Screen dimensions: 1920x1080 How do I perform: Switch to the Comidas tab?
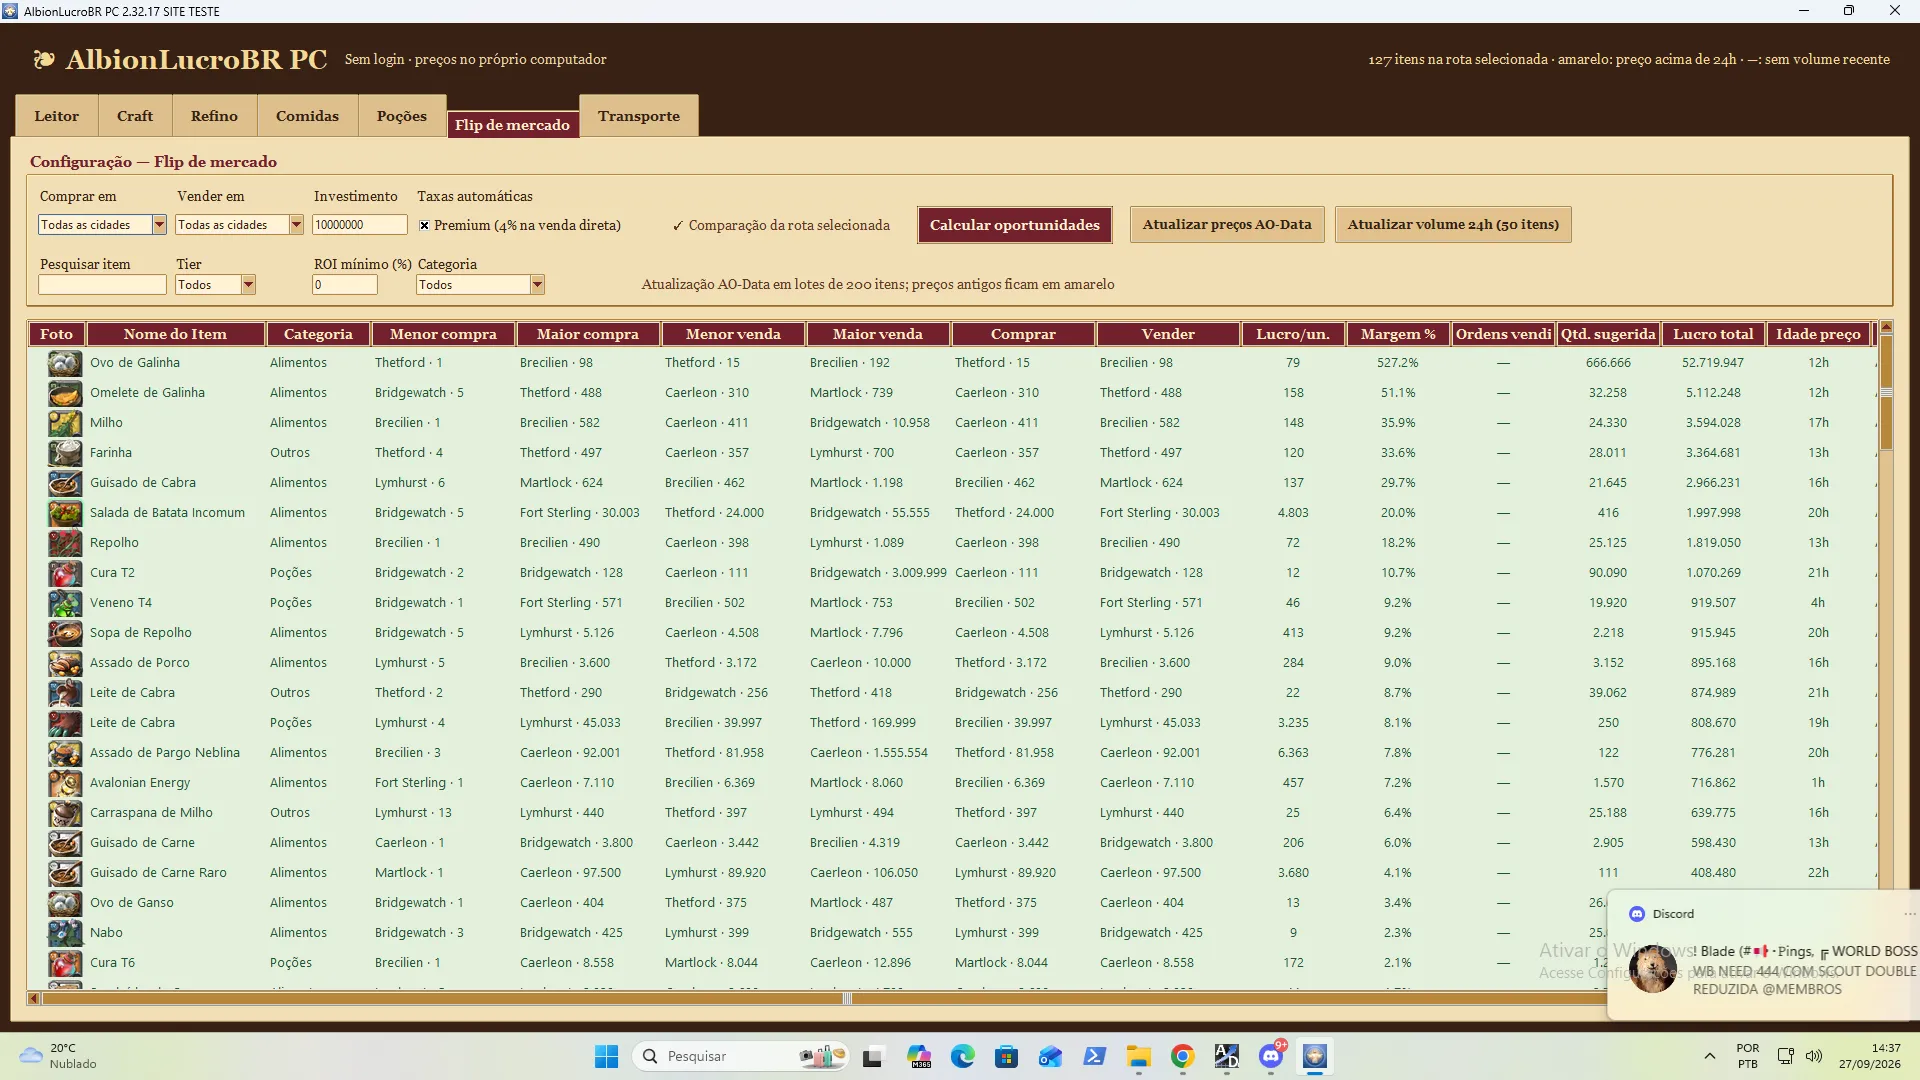click(x=308, y=116)
